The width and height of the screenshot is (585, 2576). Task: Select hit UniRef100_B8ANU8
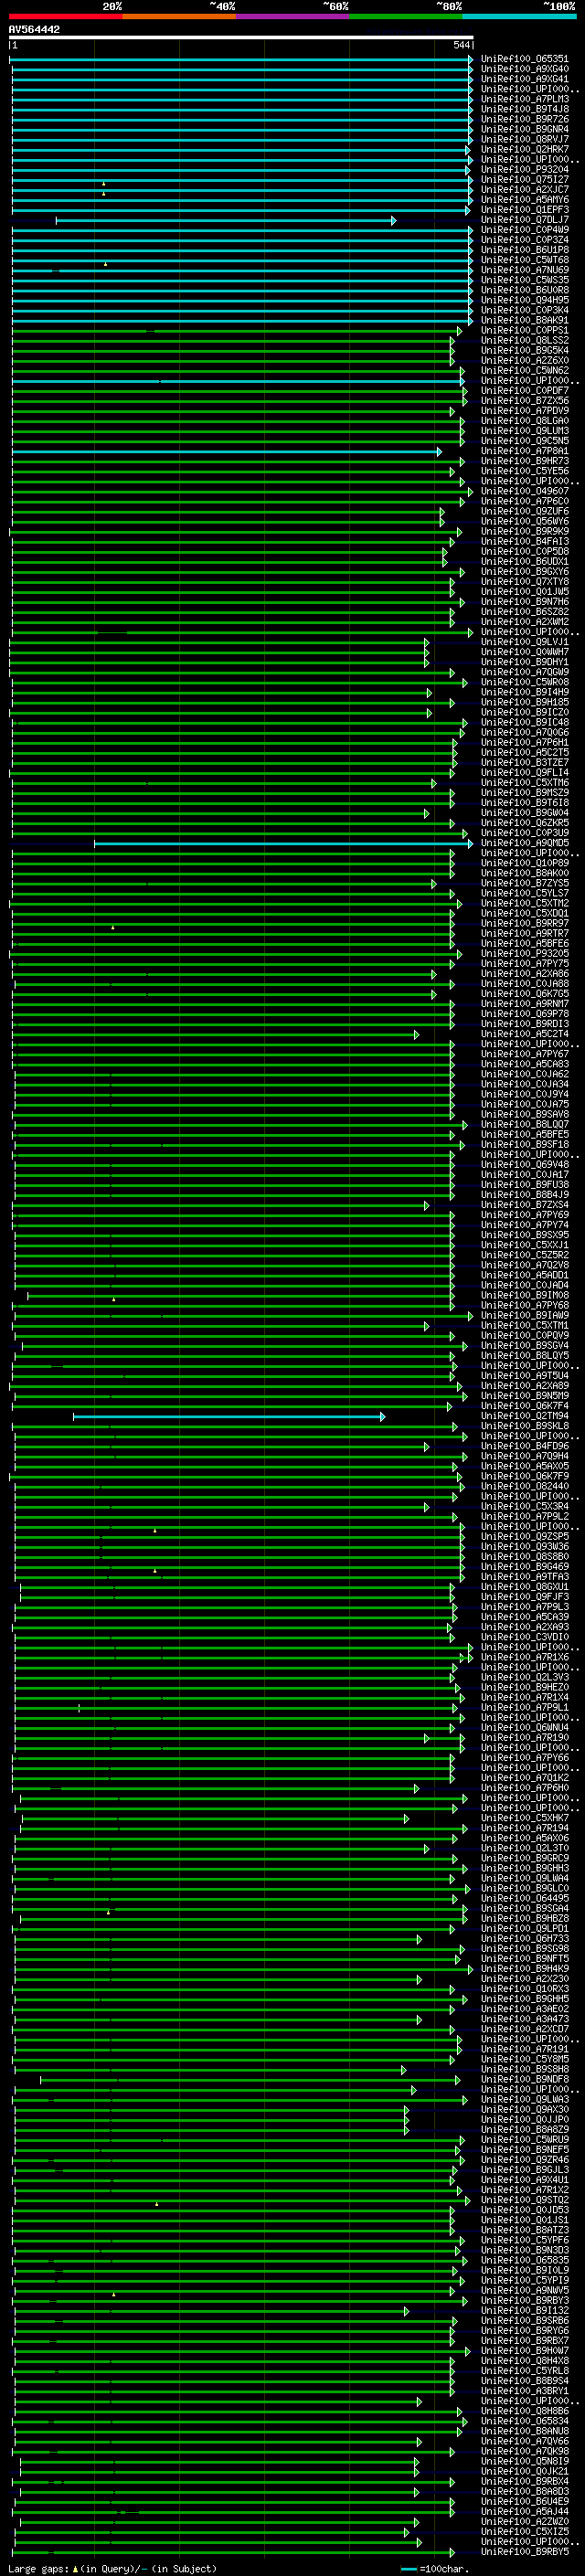524,2431
